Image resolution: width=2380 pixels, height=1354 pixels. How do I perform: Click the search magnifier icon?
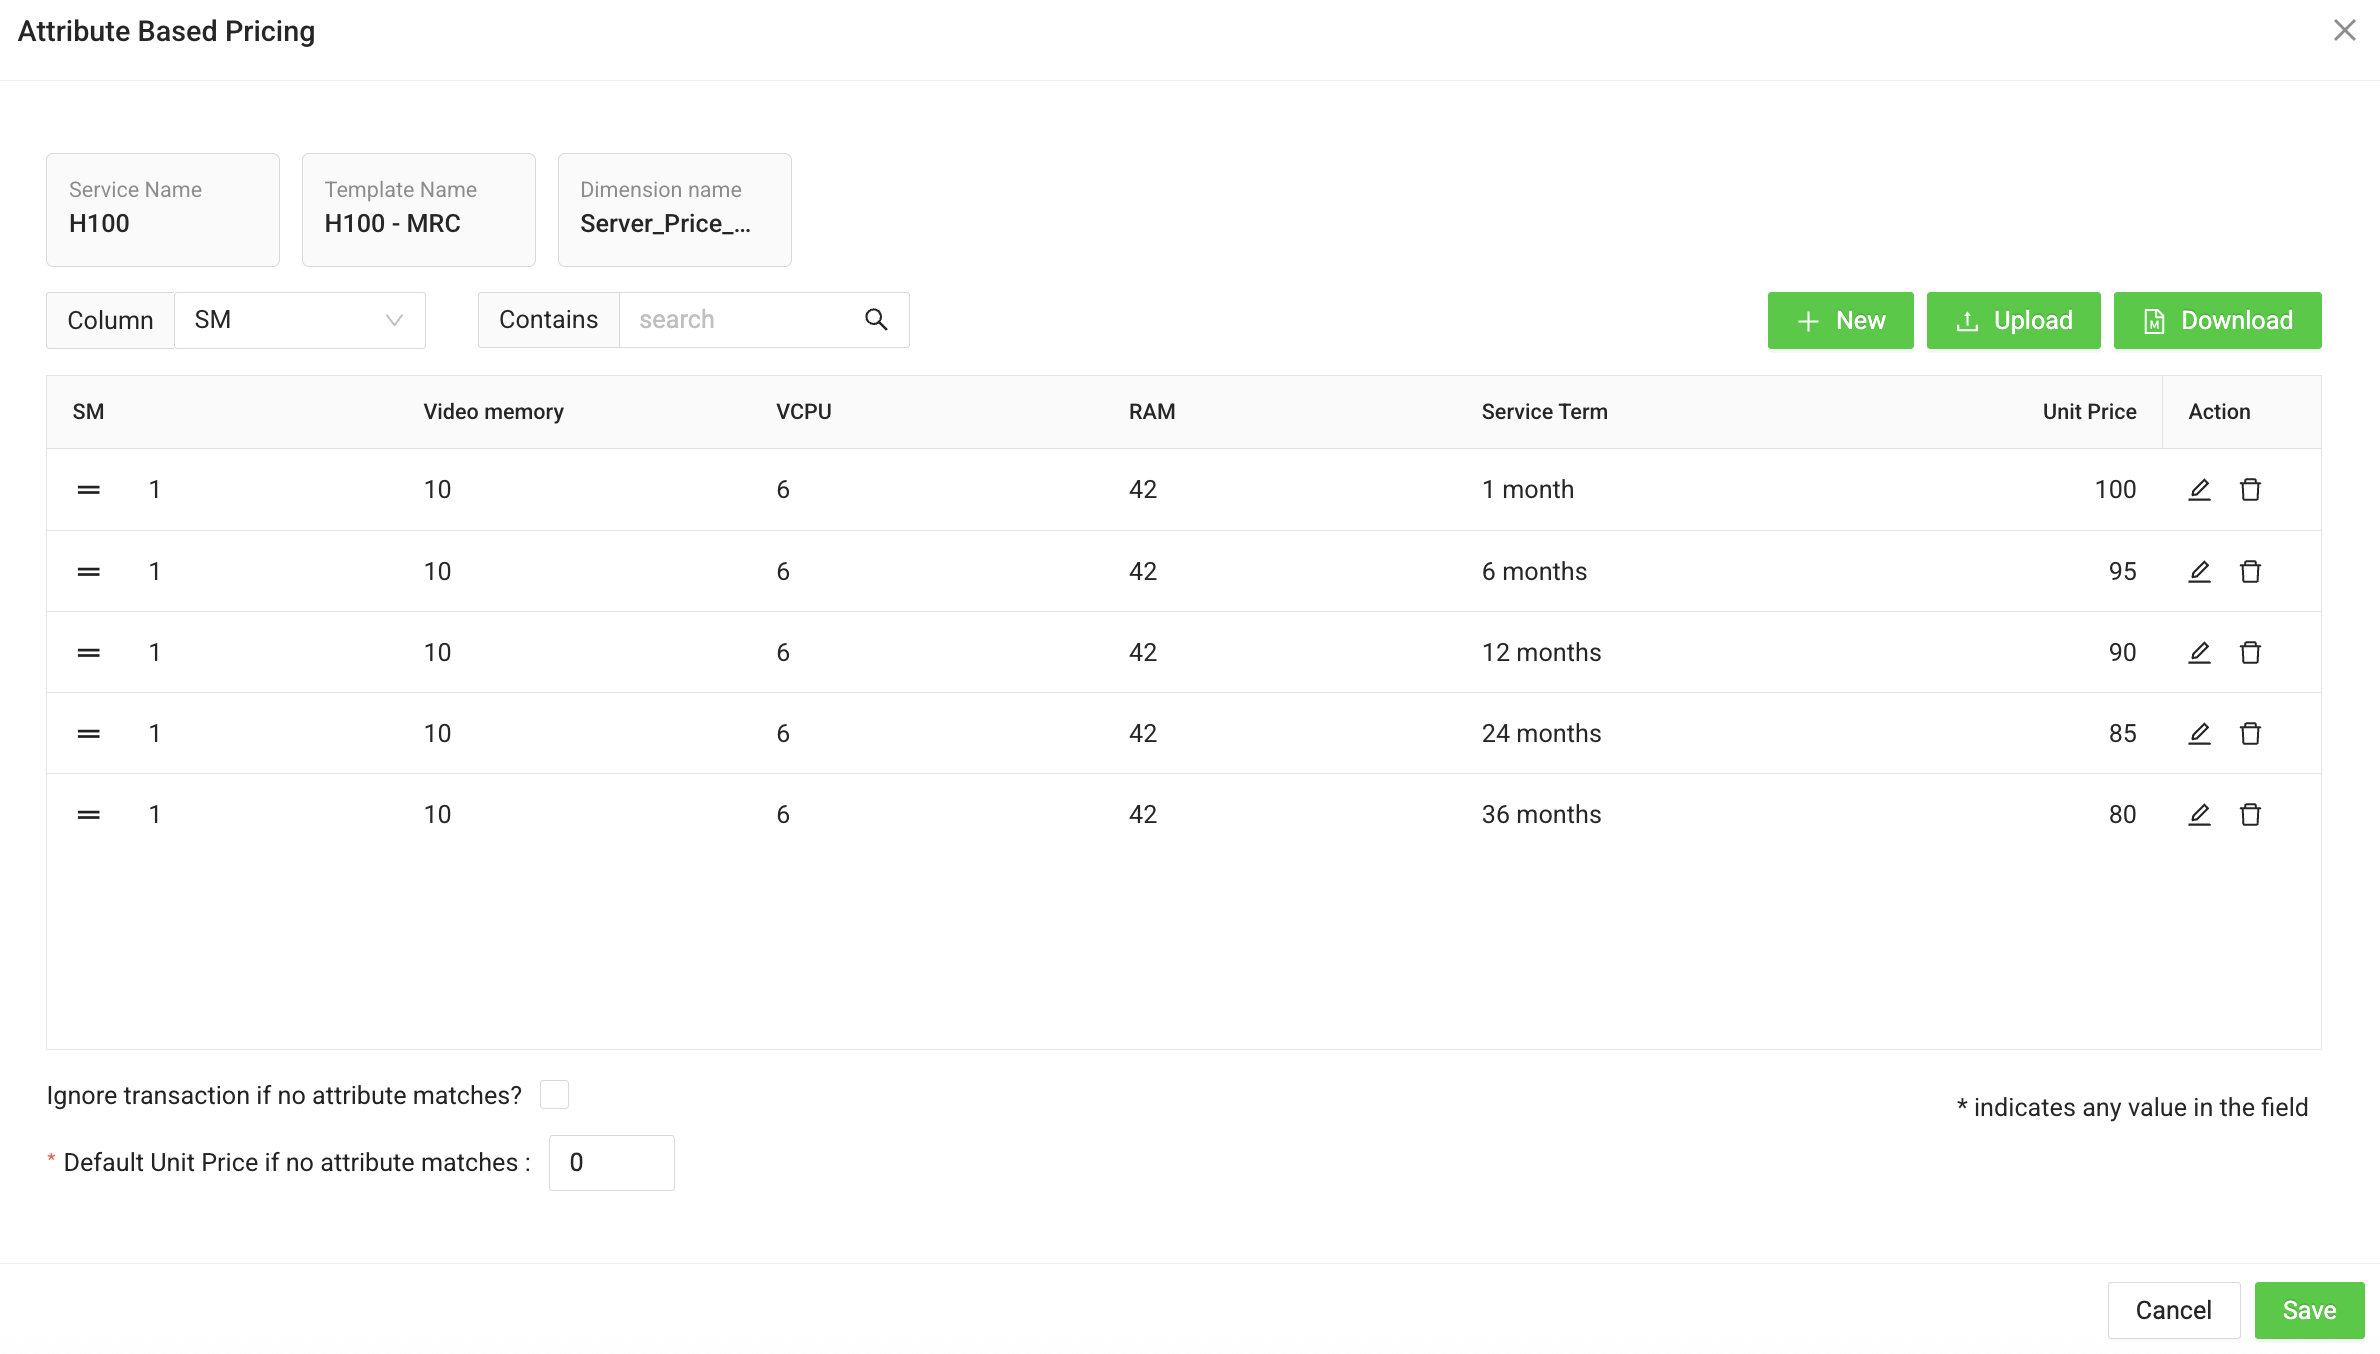pyautogui.click(x=876, y=319)
